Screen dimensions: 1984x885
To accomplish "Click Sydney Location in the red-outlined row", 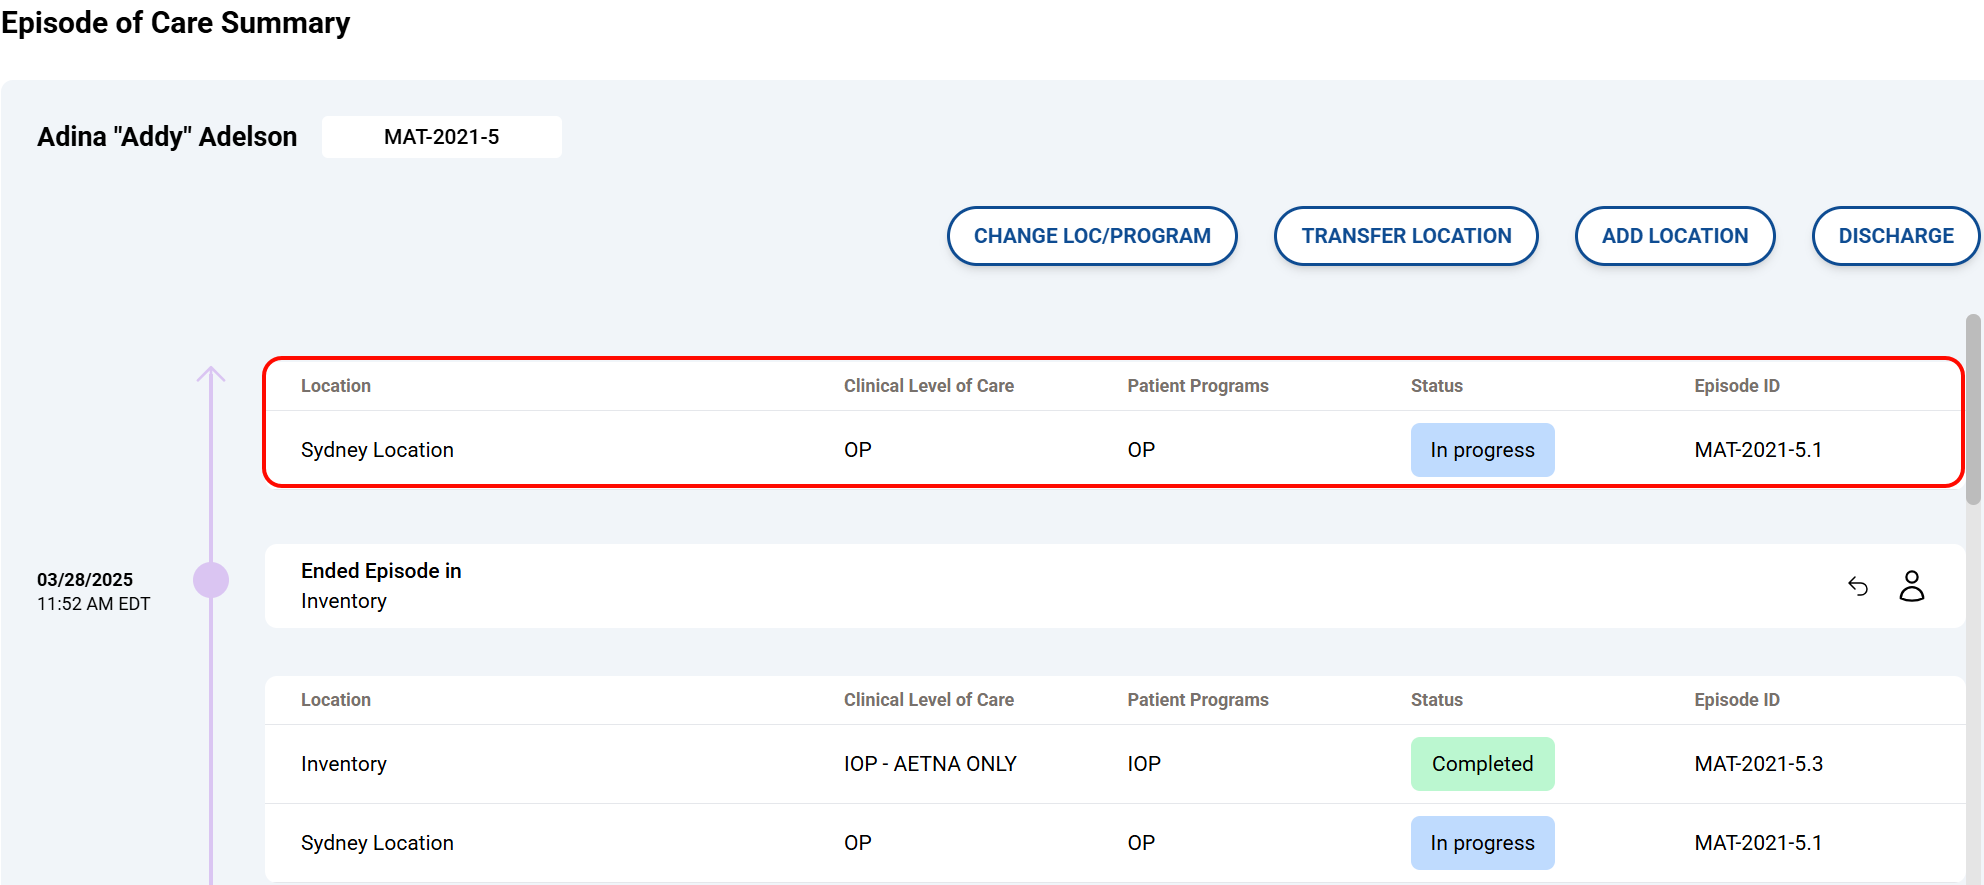I will coord(377,450).
